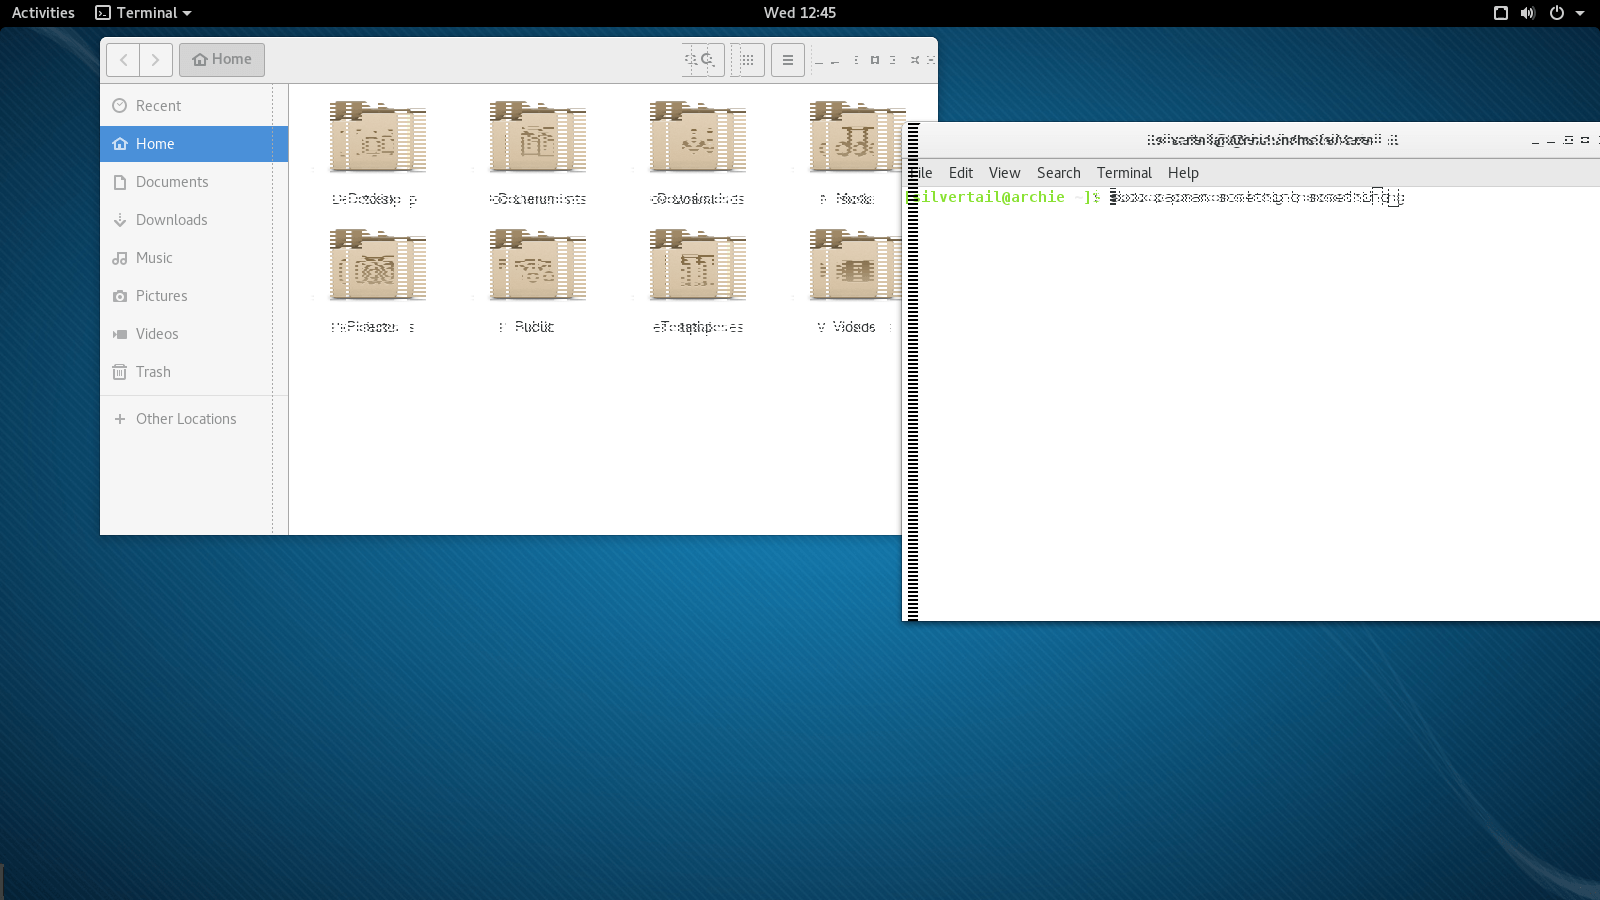Image resolution: width=1600 pixels, height=900 pixels.
Task: Open the Templates folder icon
Action: [697, 267]
